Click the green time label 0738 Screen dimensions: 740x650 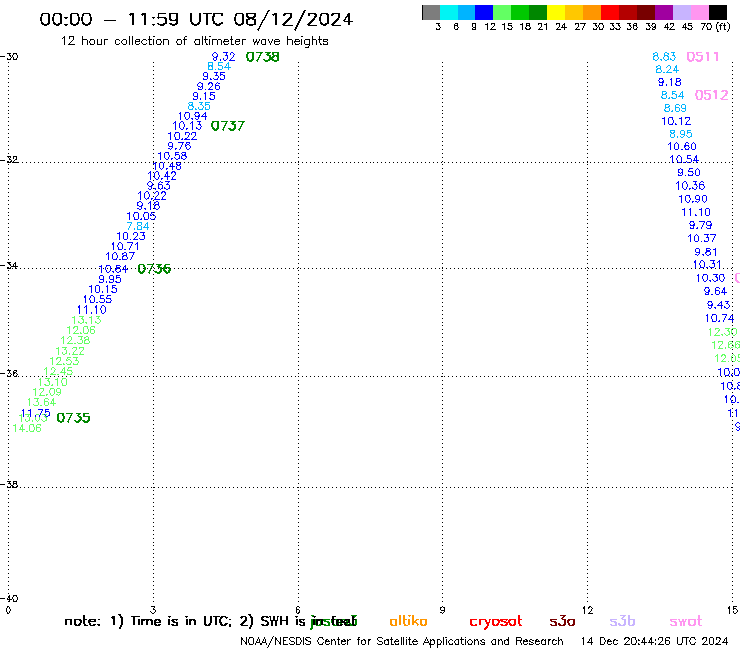262,57
